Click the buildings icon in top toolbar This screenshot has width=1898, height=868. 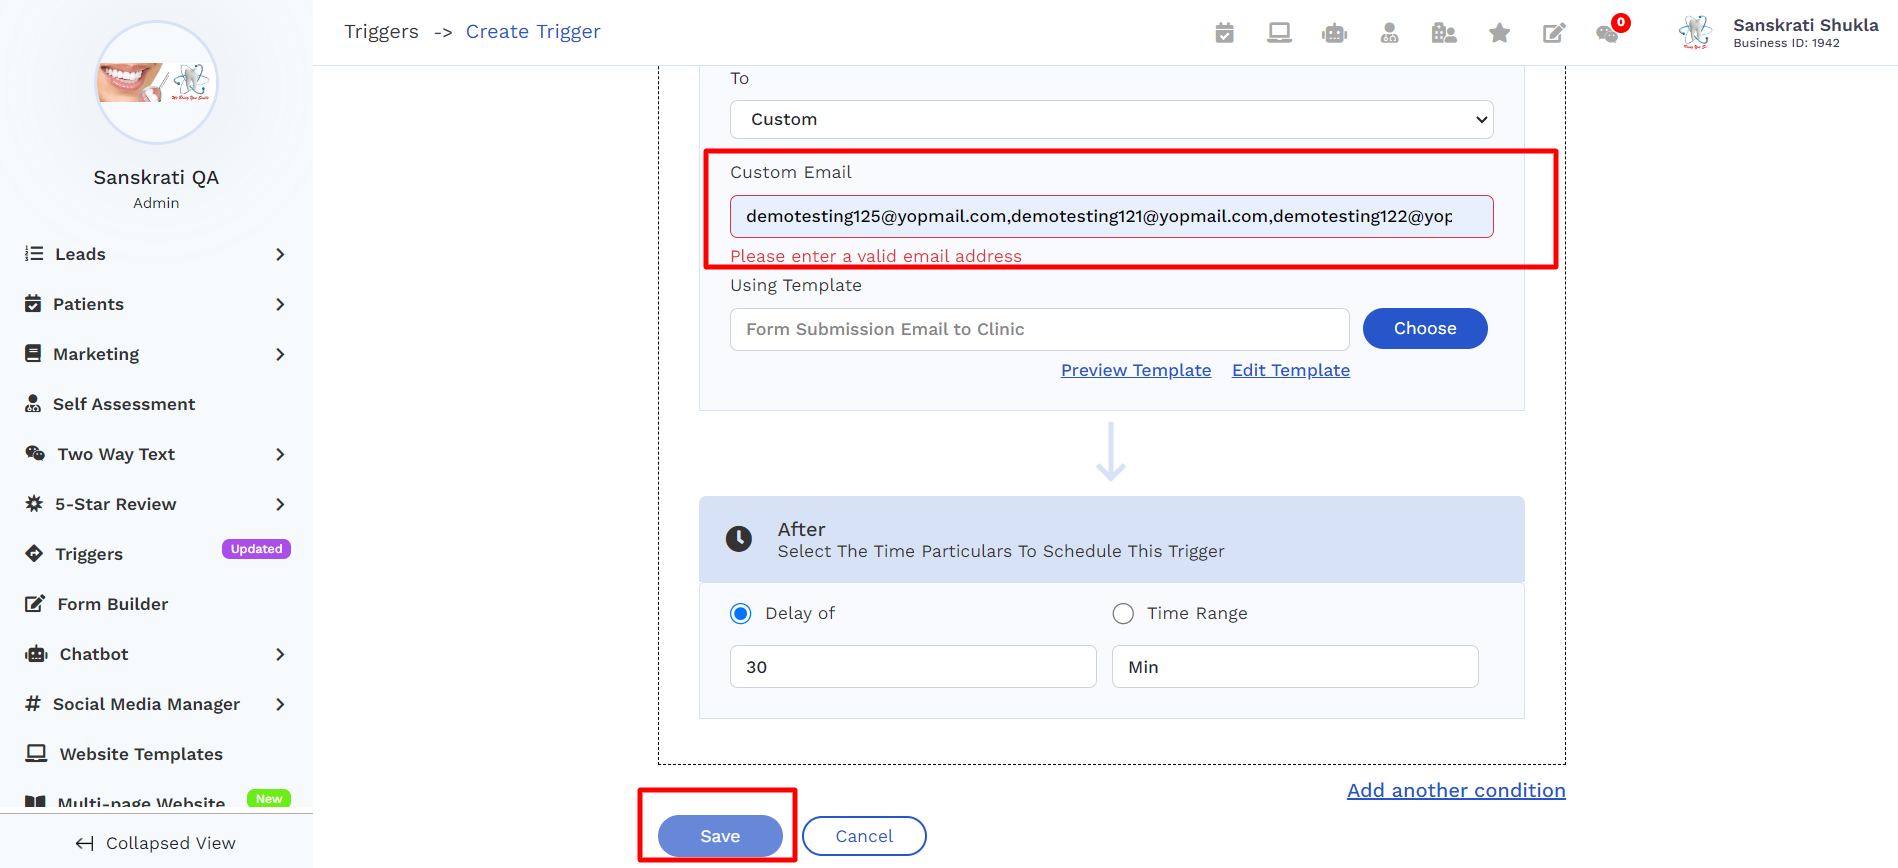coord(1444,33)
